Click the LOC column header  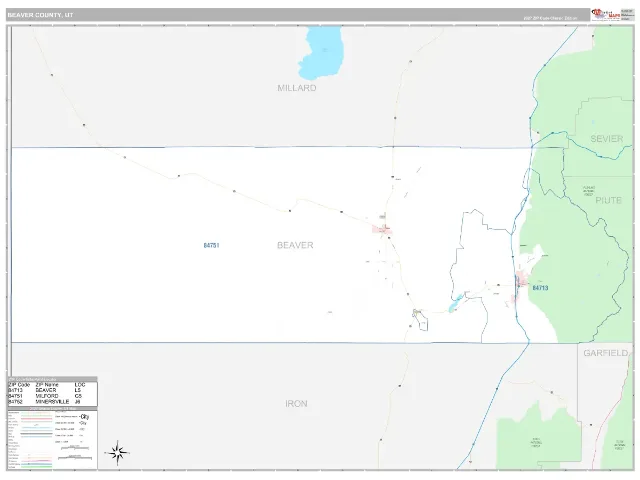[x=80, y=384]
